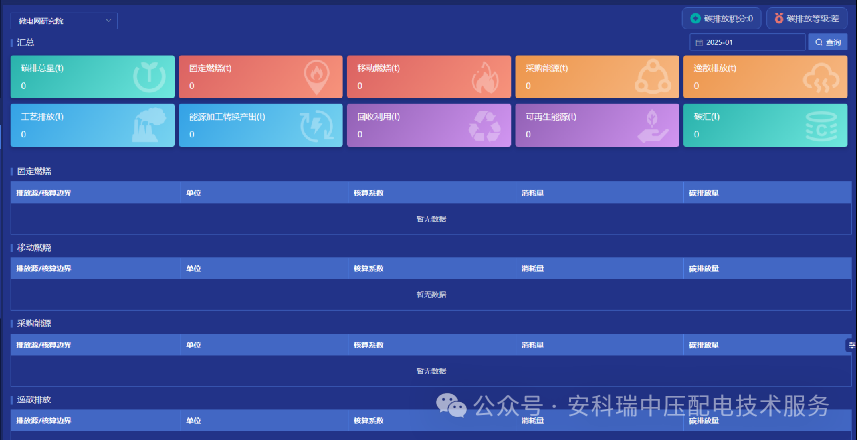Click the top button with teal icon
Image resolution: width=857 pixels, height=440 pixels.
[722, 18]
